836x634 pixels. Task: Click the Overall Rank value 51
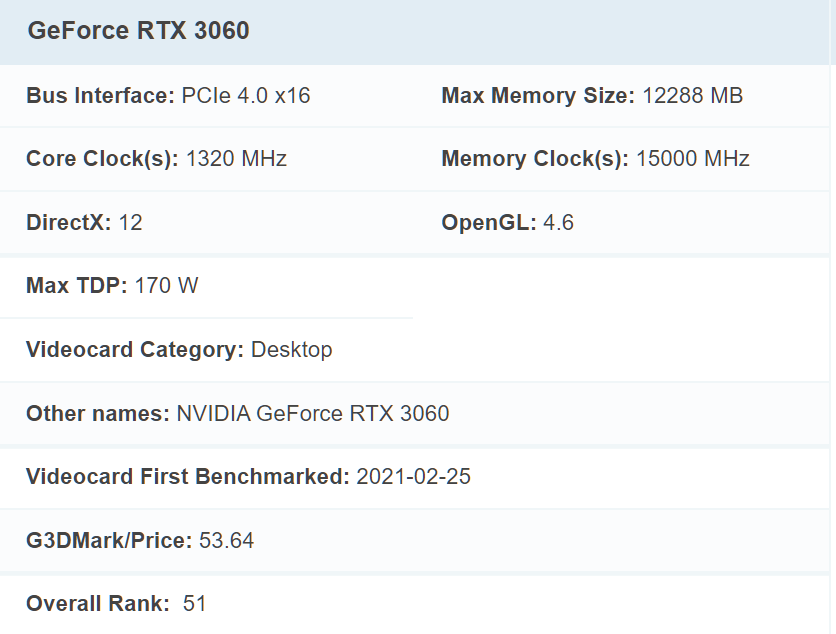pyautogui.click(x=194, y=604)
